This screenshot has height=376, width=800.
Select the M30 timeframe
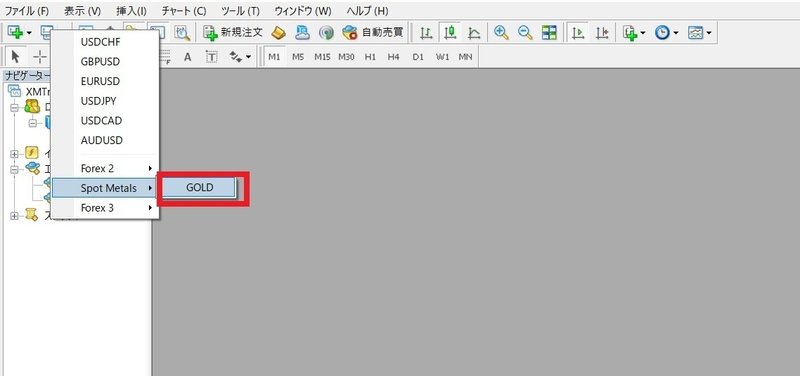point(346,57)
